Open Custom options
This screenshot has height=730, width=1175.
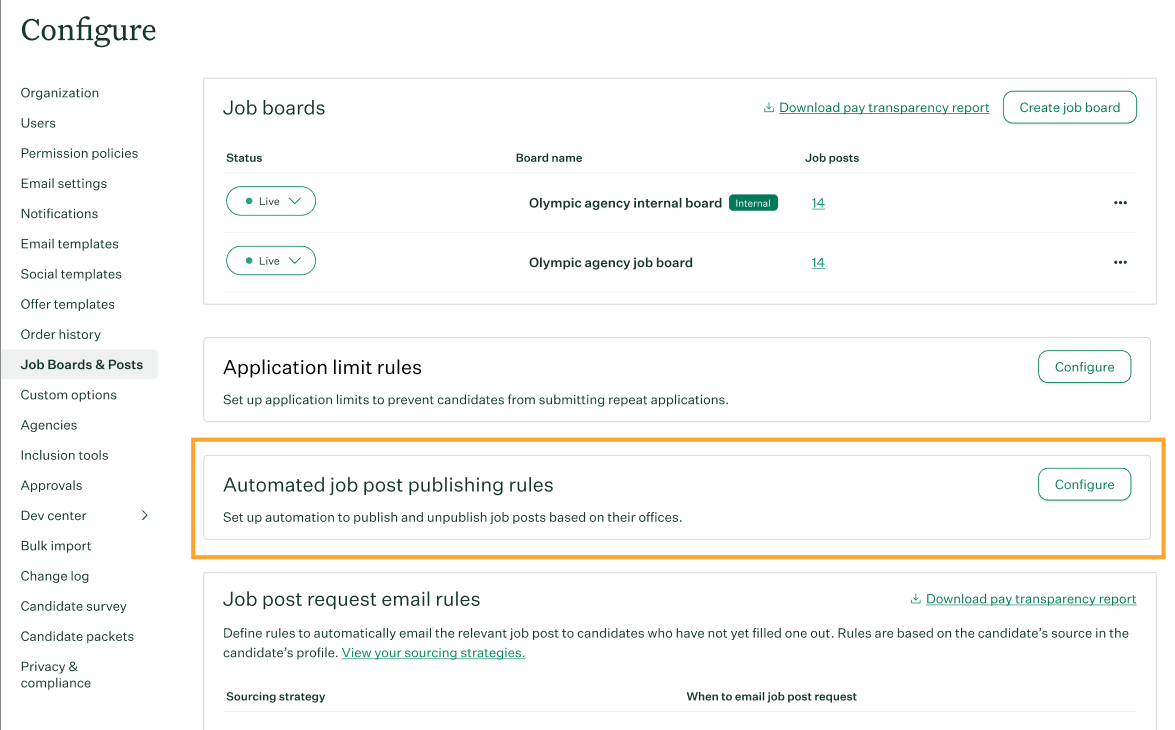69,395
